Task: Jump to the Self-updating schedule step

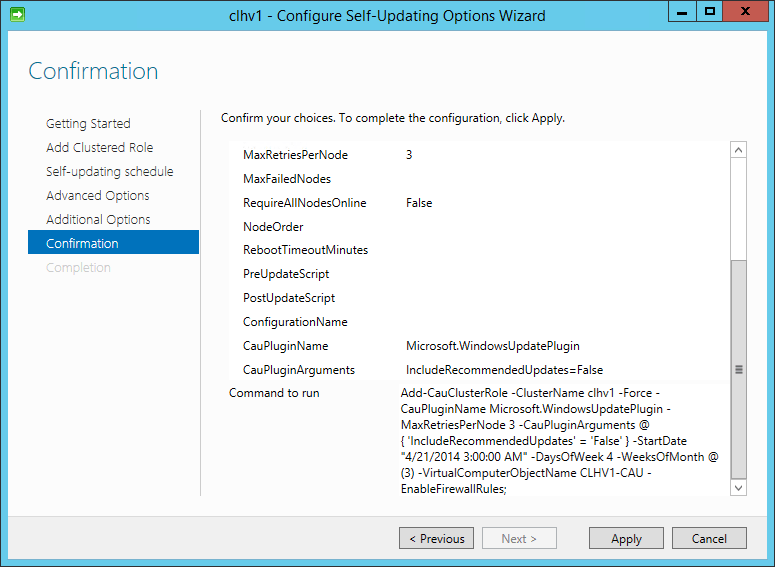Action: pyautogui.click(x=110, y=172)
